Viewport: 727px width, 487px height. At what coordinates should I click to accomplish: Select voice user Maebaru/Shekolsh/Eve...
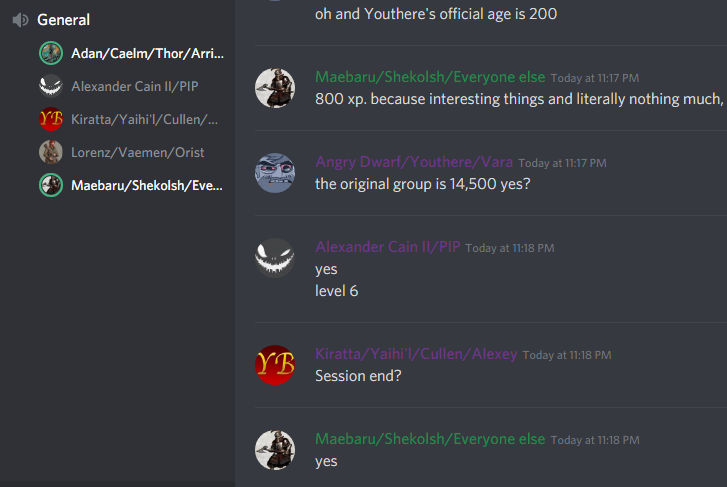tap(132, 185)
